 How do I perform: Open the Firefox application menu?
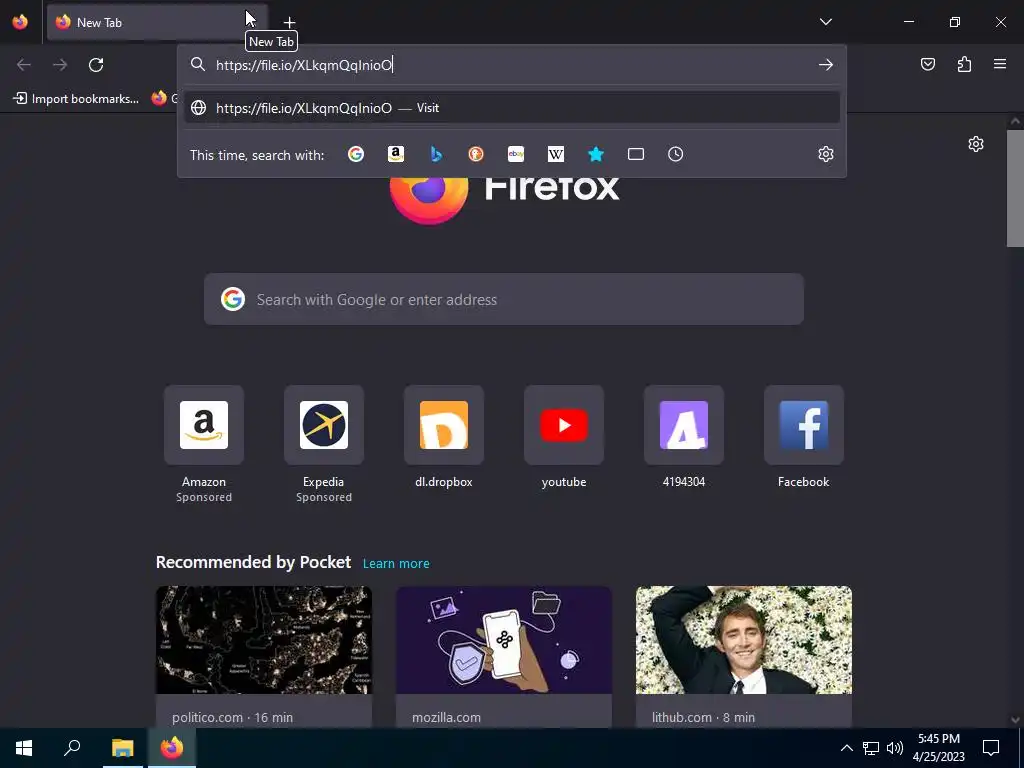(x=1000, y=64)
